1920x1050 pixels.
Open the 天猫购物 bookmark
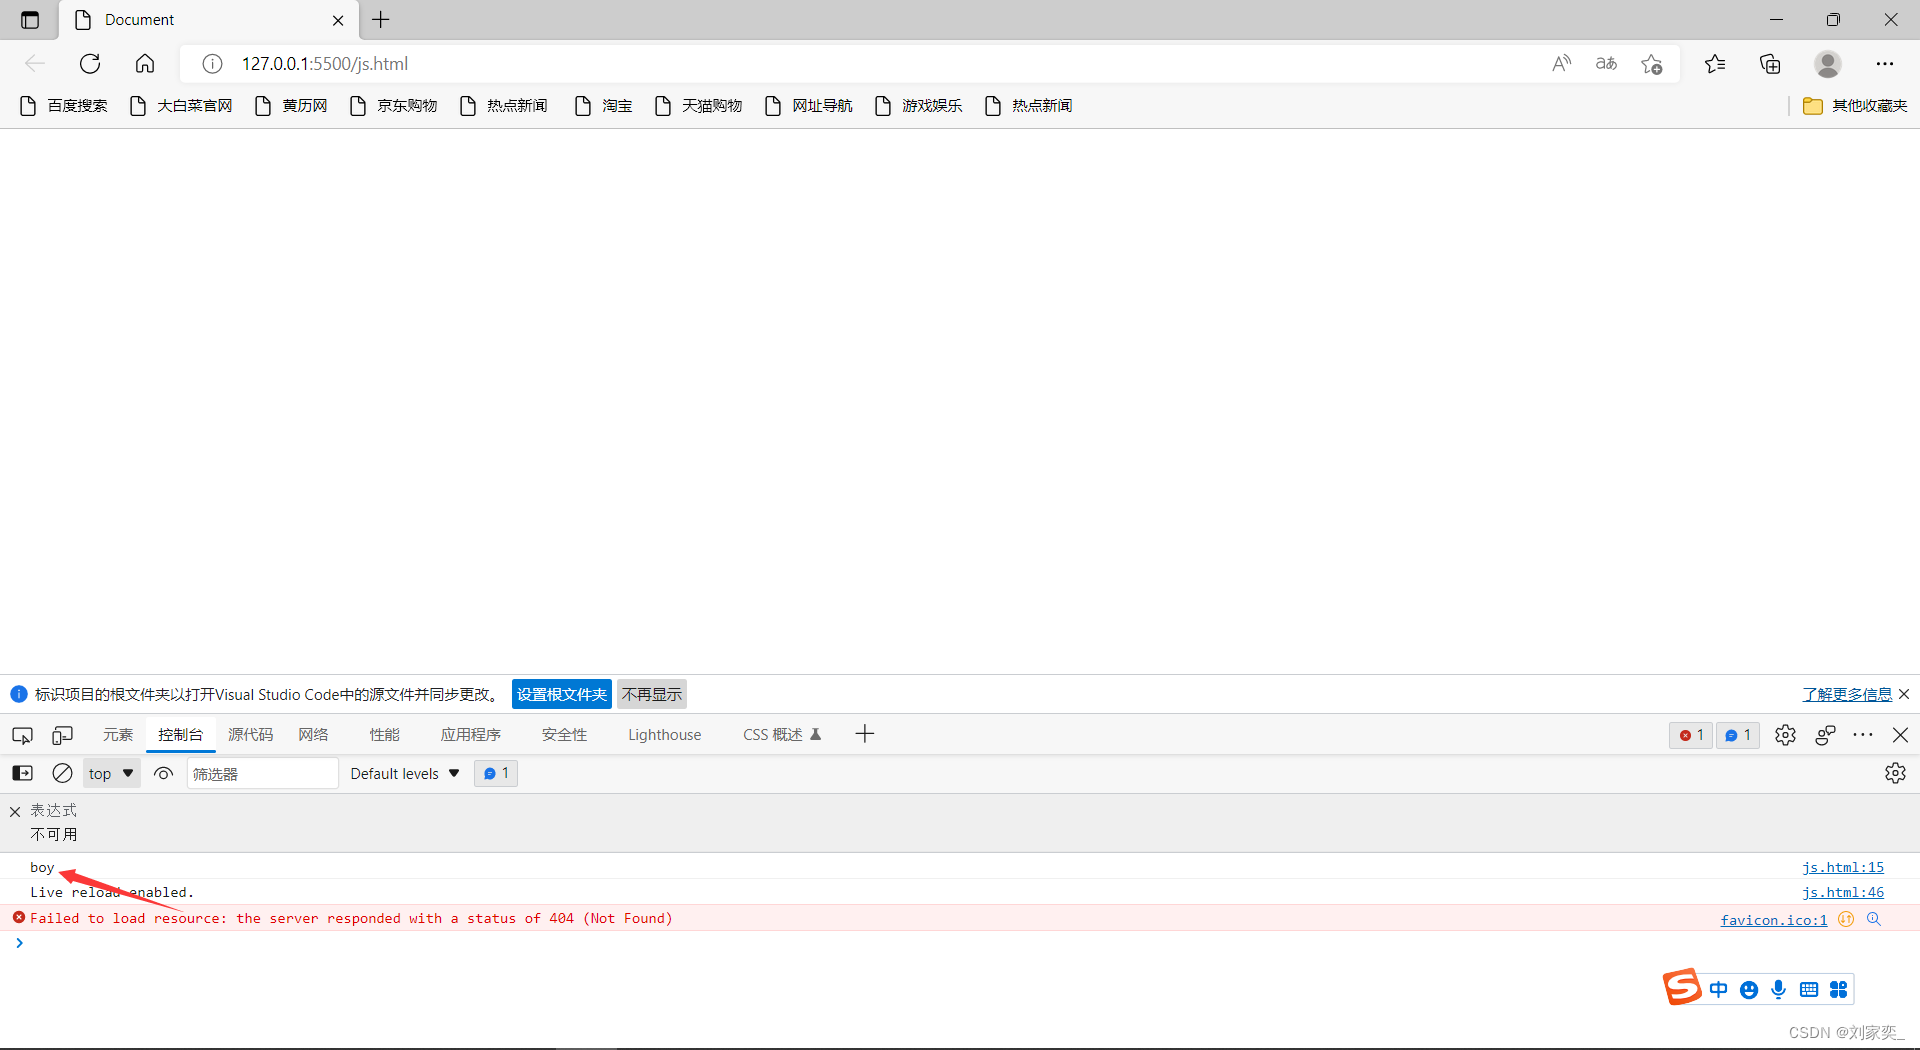click(699, 106)
